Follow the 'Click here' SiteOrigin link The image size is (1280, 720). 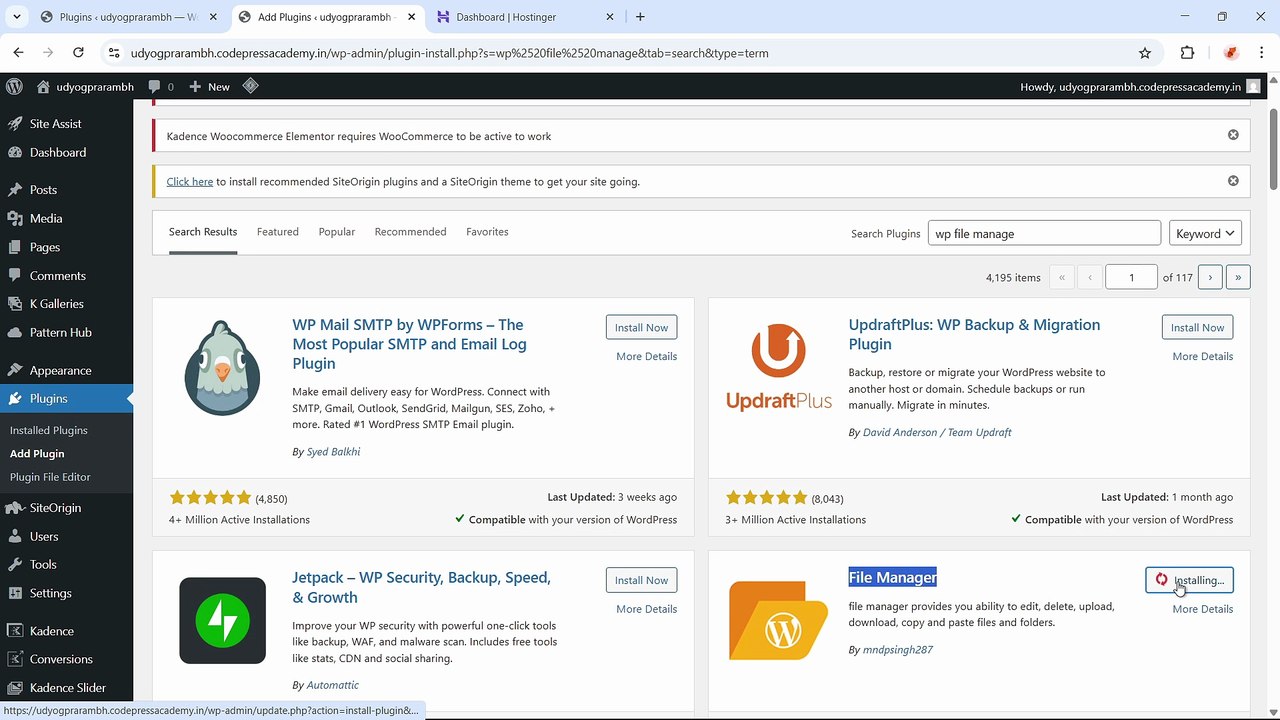[190, 182]
